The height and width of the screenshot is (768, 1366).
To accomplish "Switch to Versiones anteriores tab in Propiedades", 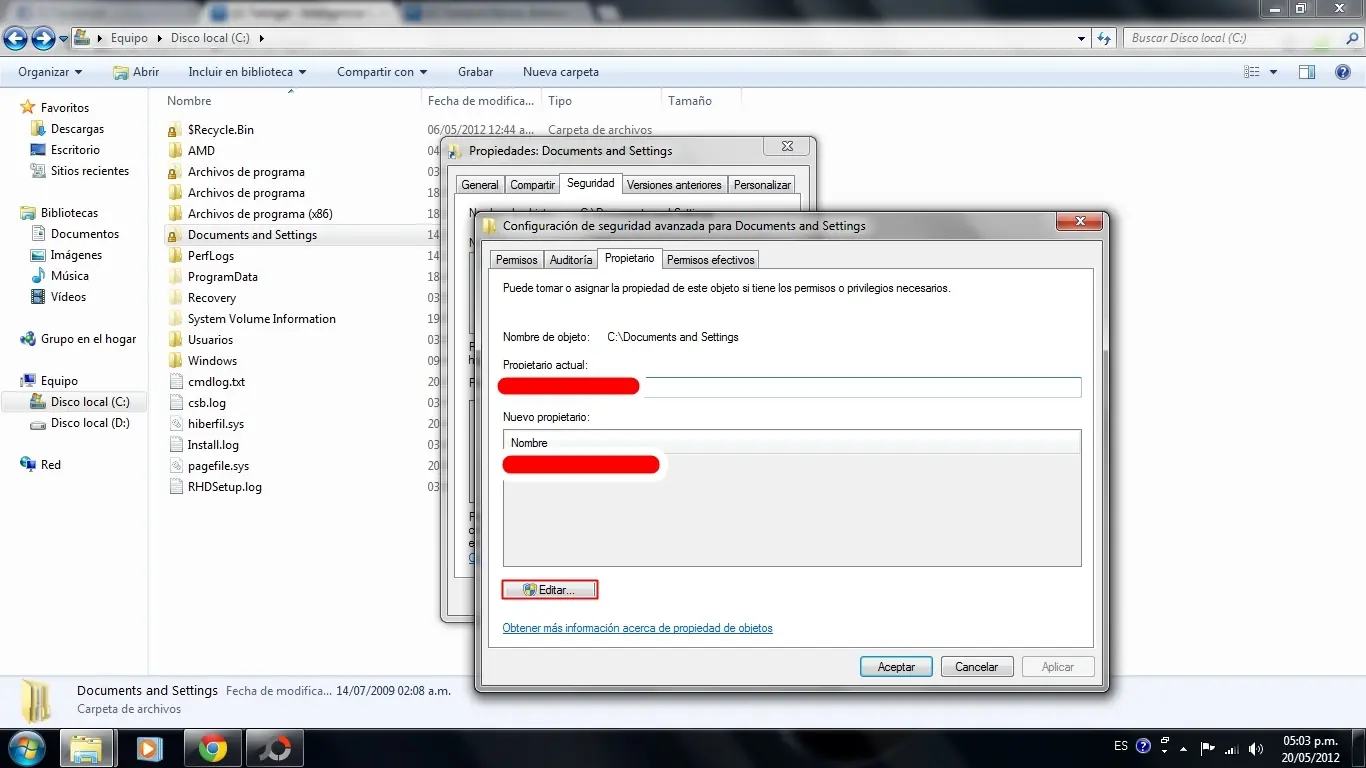I will (674, 185).
